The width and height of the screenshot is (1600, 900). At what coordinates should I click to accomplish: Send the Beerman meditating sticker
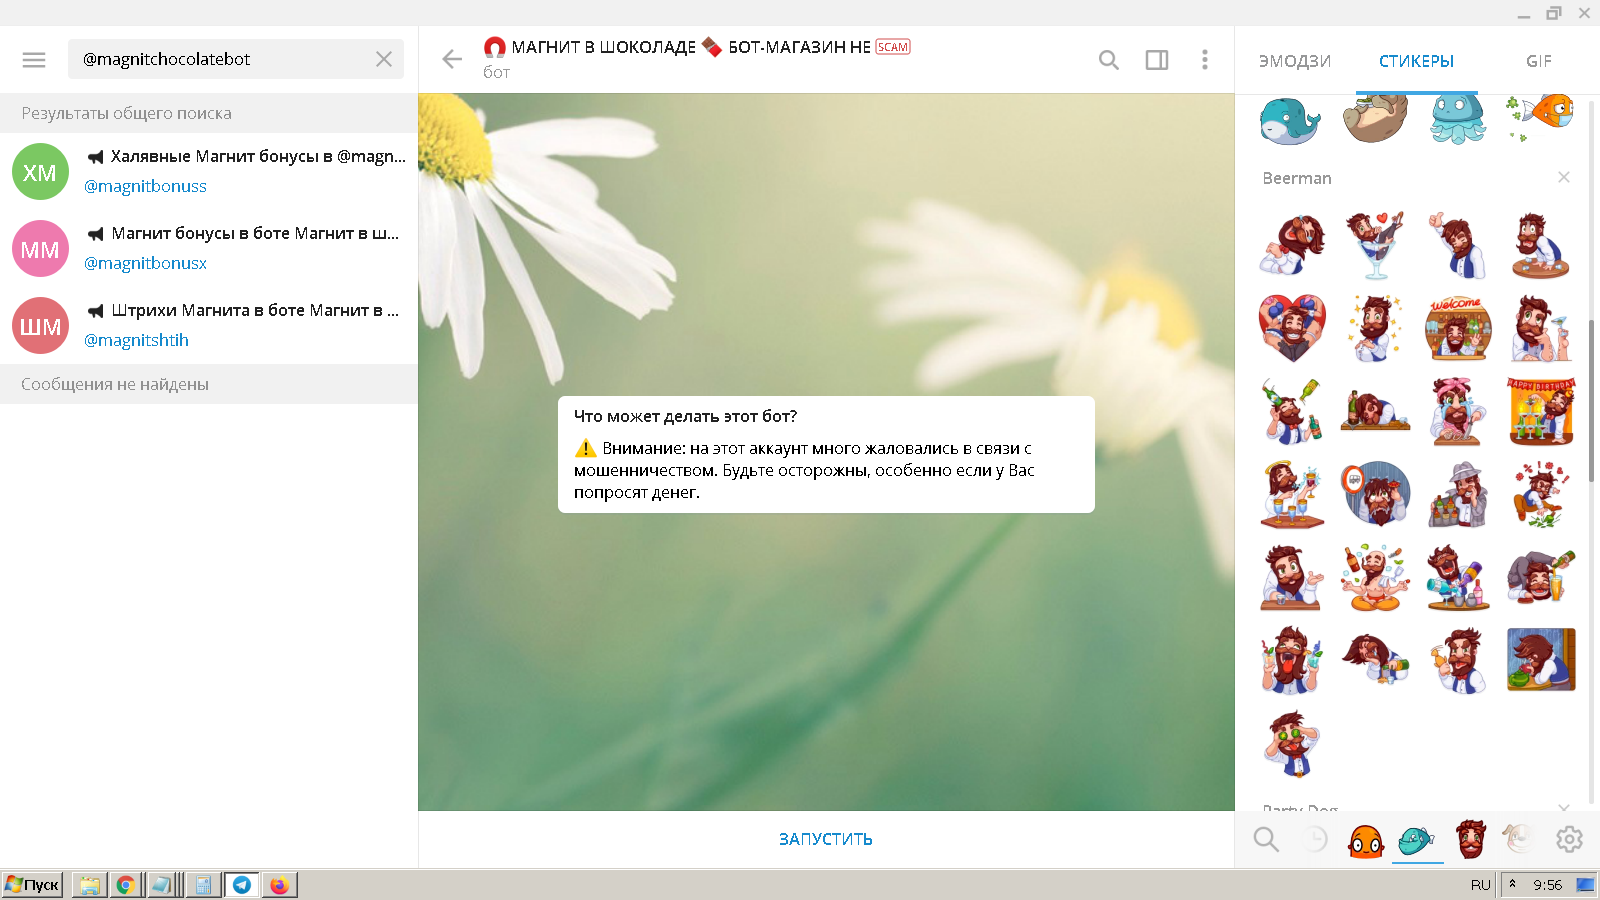[1375, 578]
